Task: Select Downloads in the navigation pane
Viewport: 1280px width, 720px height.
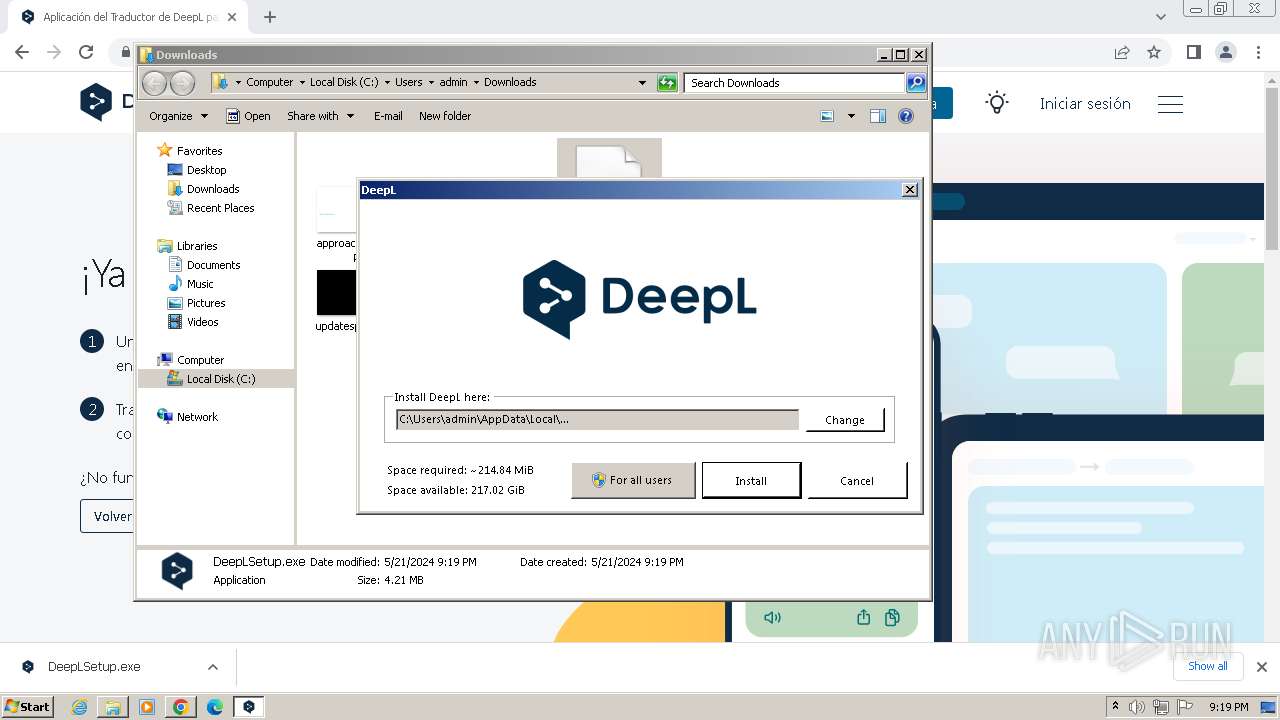Action: [x=213, y=189]
